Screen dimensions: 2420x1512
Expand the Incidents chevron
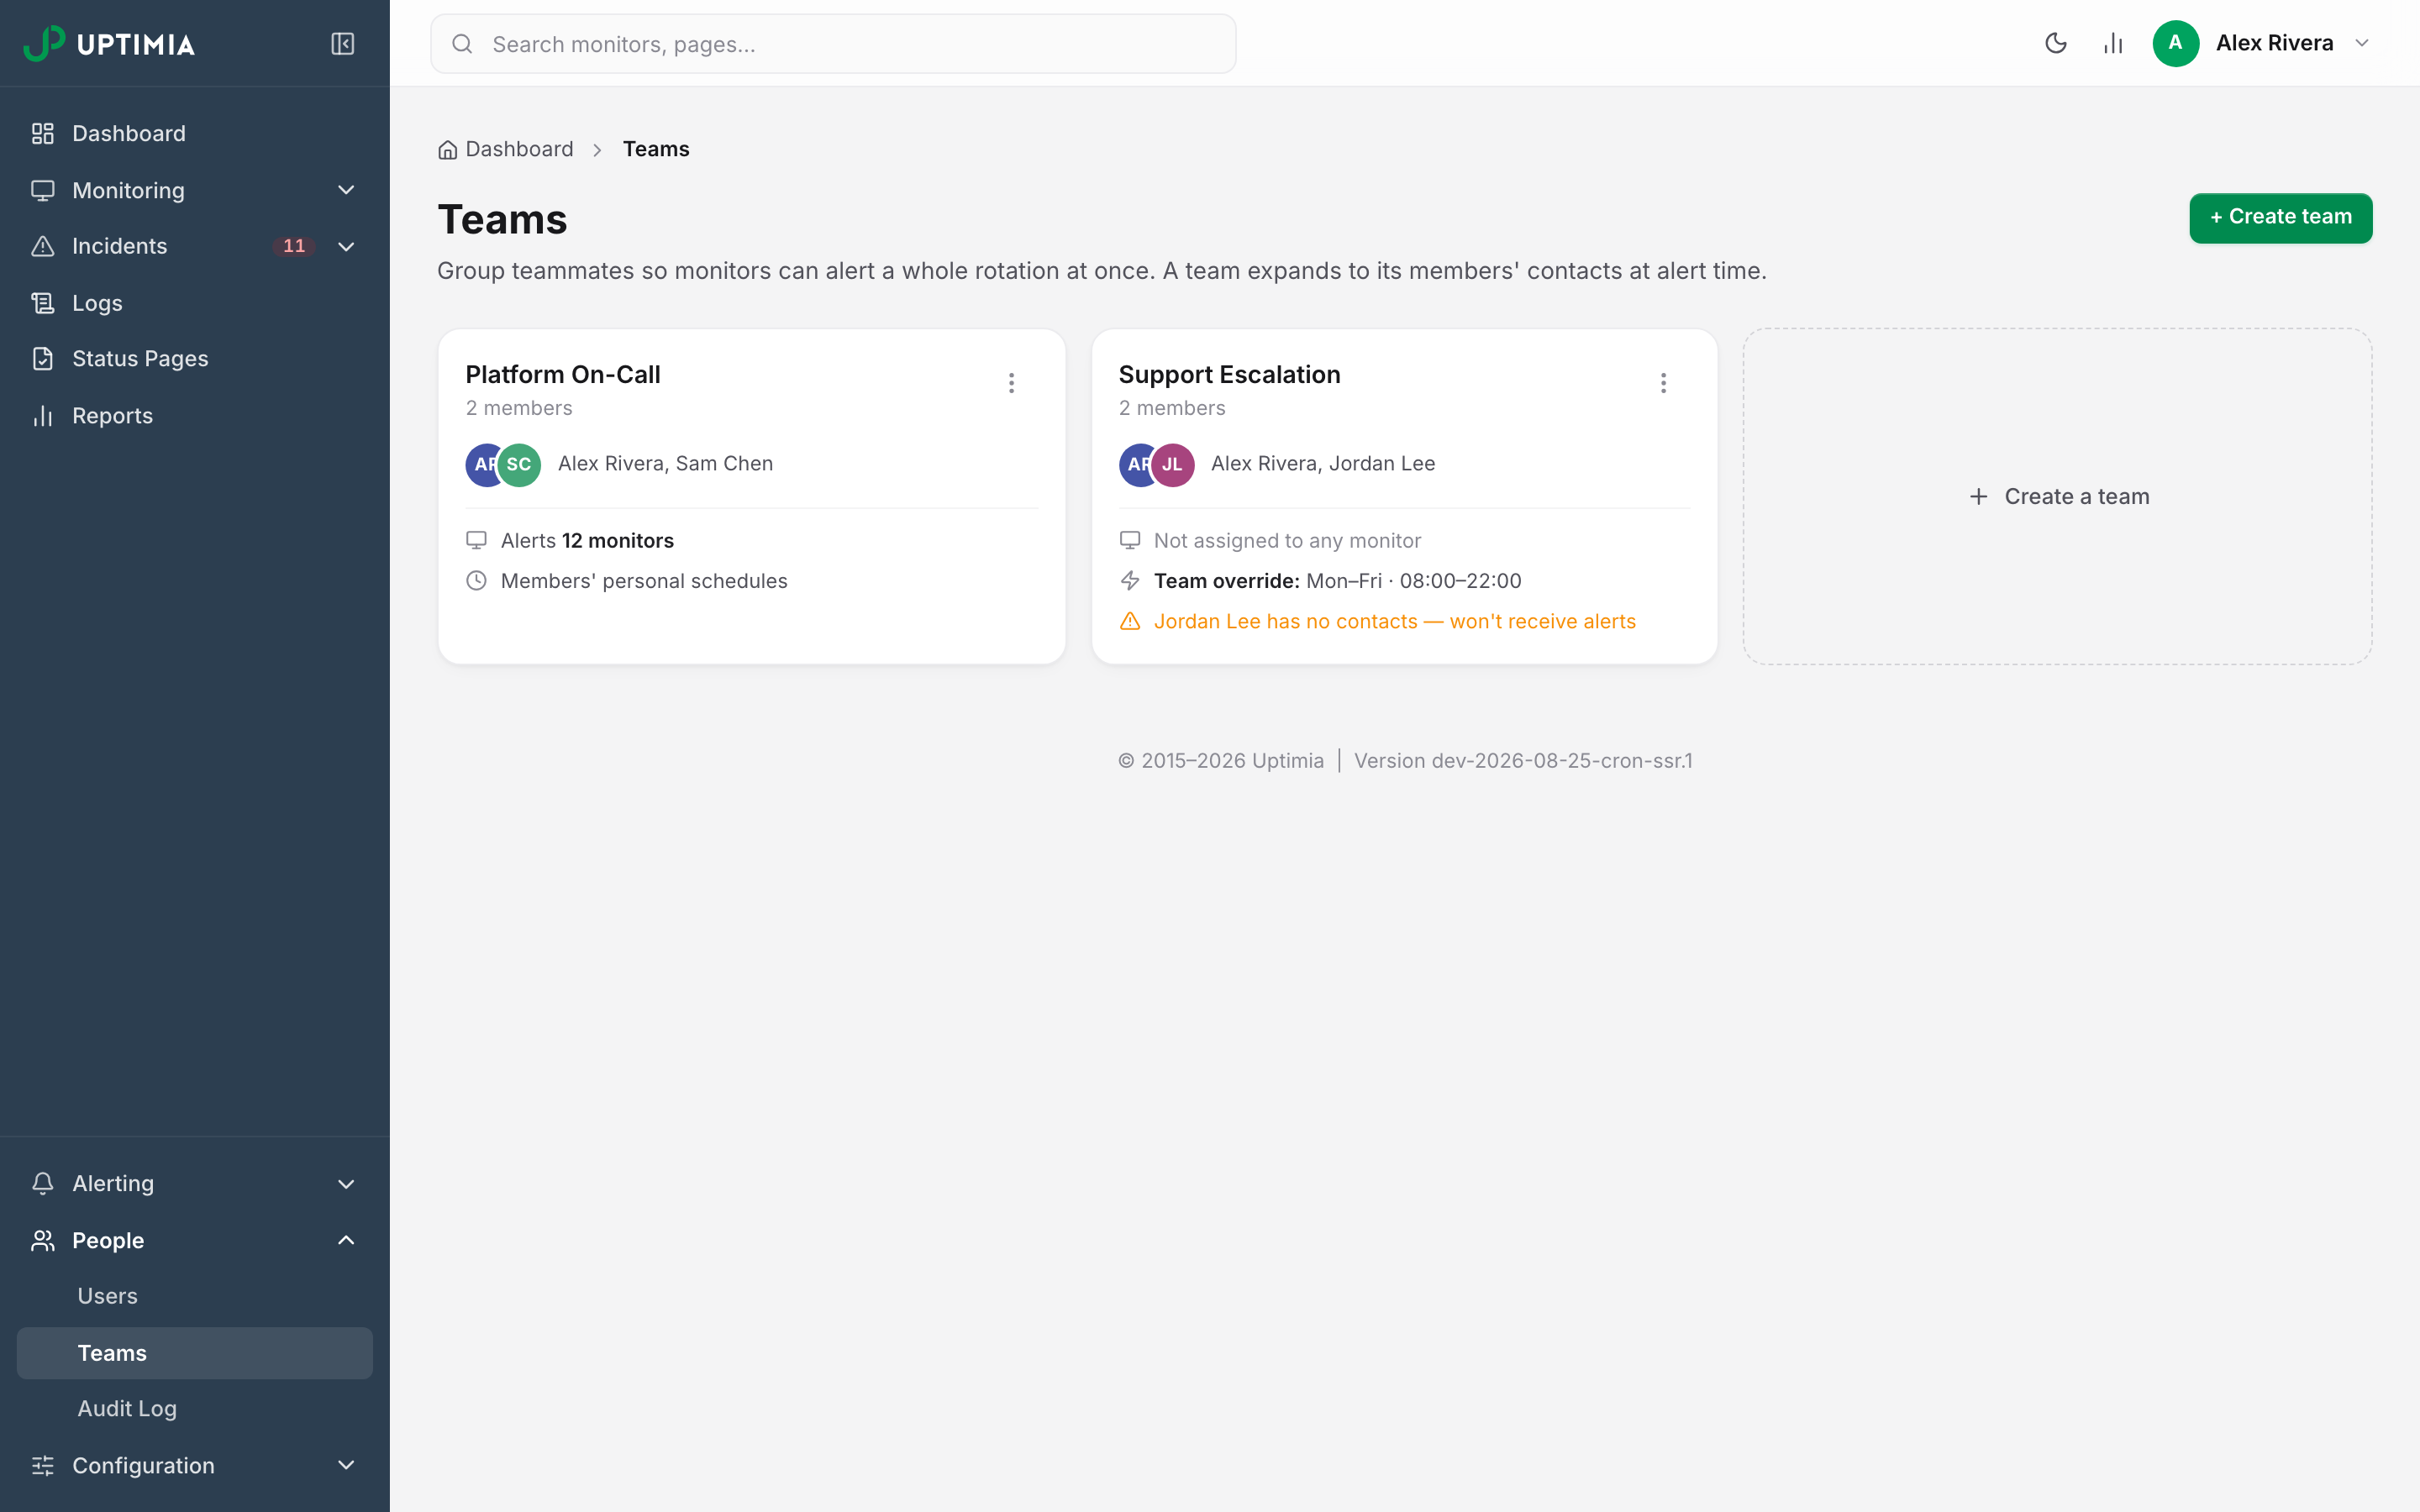pos(346,246)
